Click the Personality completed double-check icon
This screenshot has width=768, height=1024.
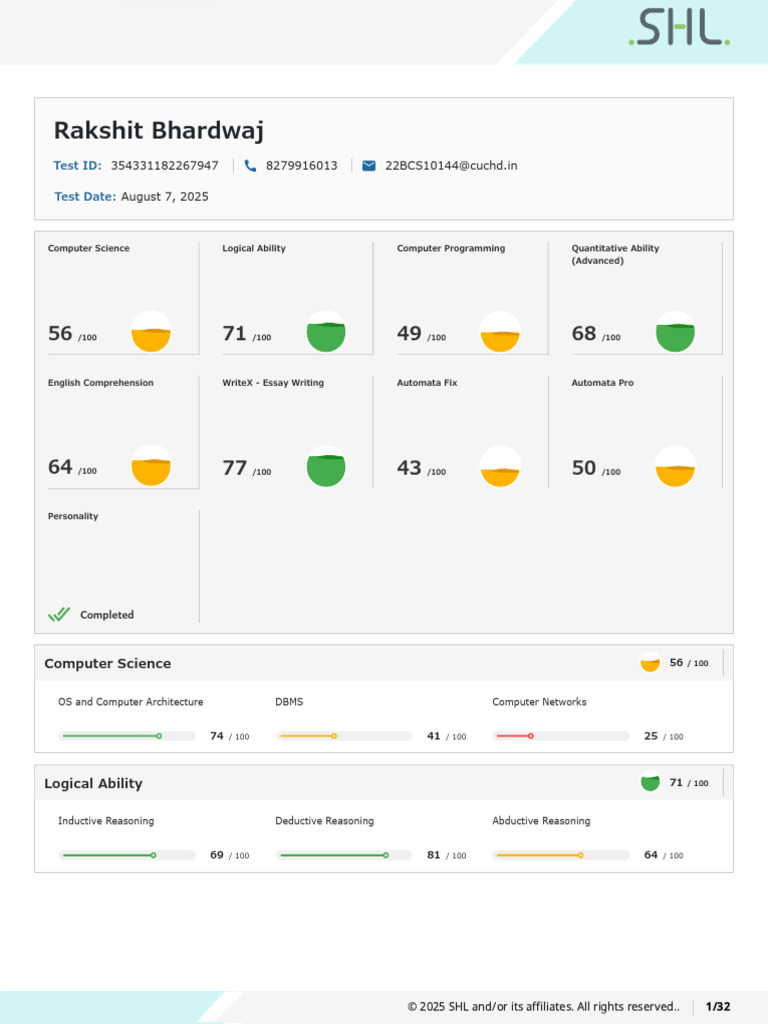pyautogui.click(x=59, y=615)
